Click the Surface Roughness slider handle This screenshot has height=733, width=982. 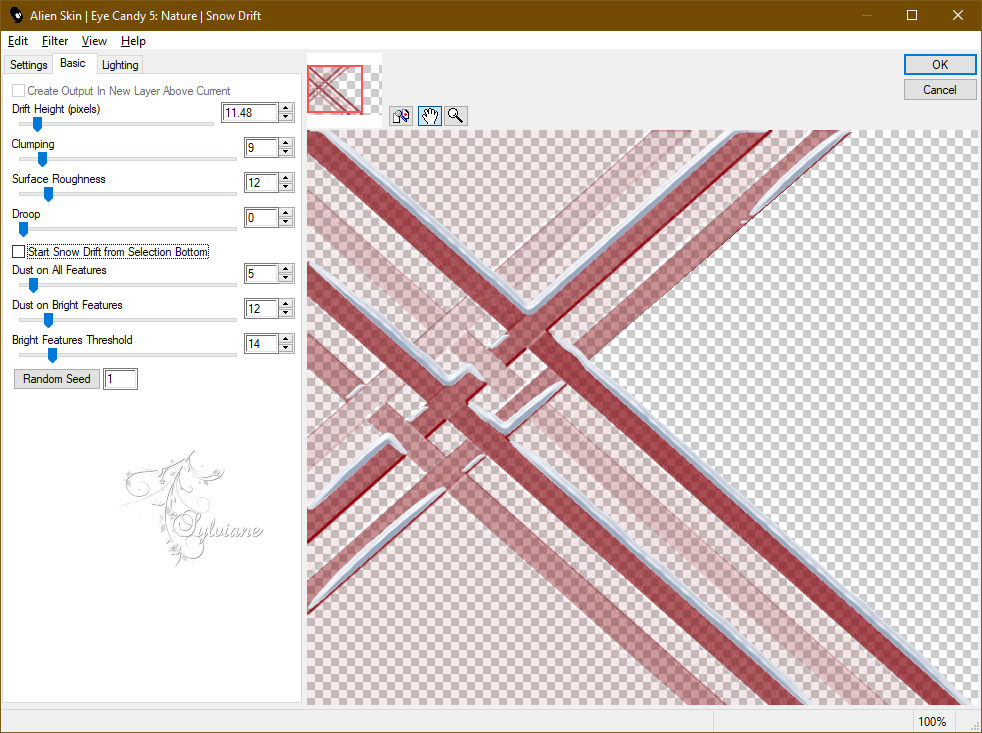tap(48, 194)
